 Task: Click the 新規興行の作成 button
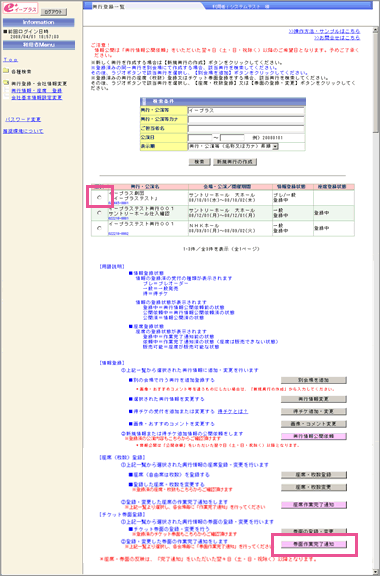click(235, 162)
